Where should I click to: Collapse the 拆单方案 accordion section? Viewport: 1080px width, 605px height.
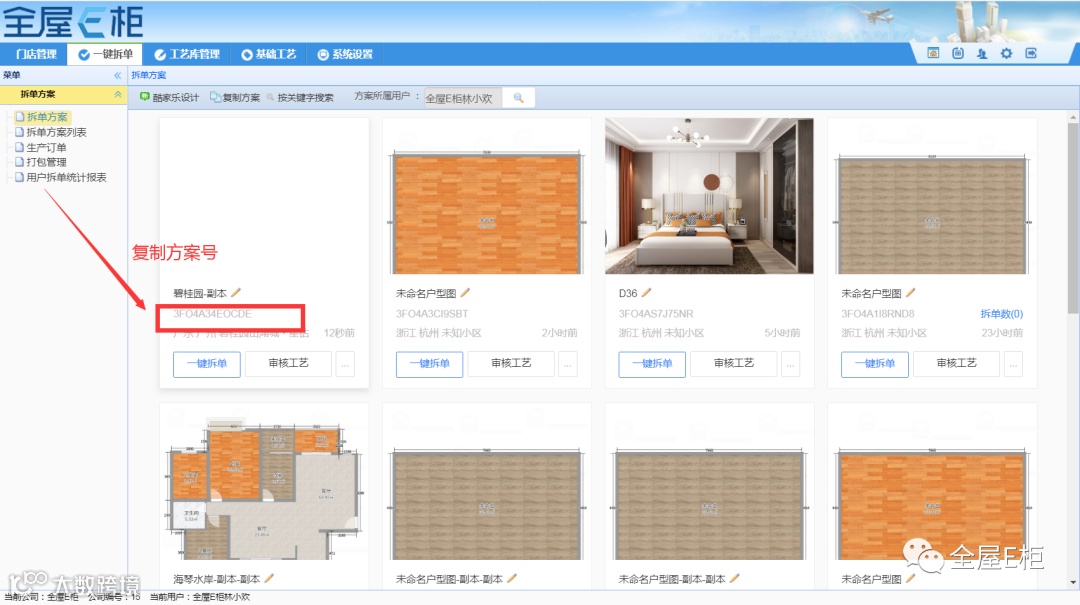(118, 94)
